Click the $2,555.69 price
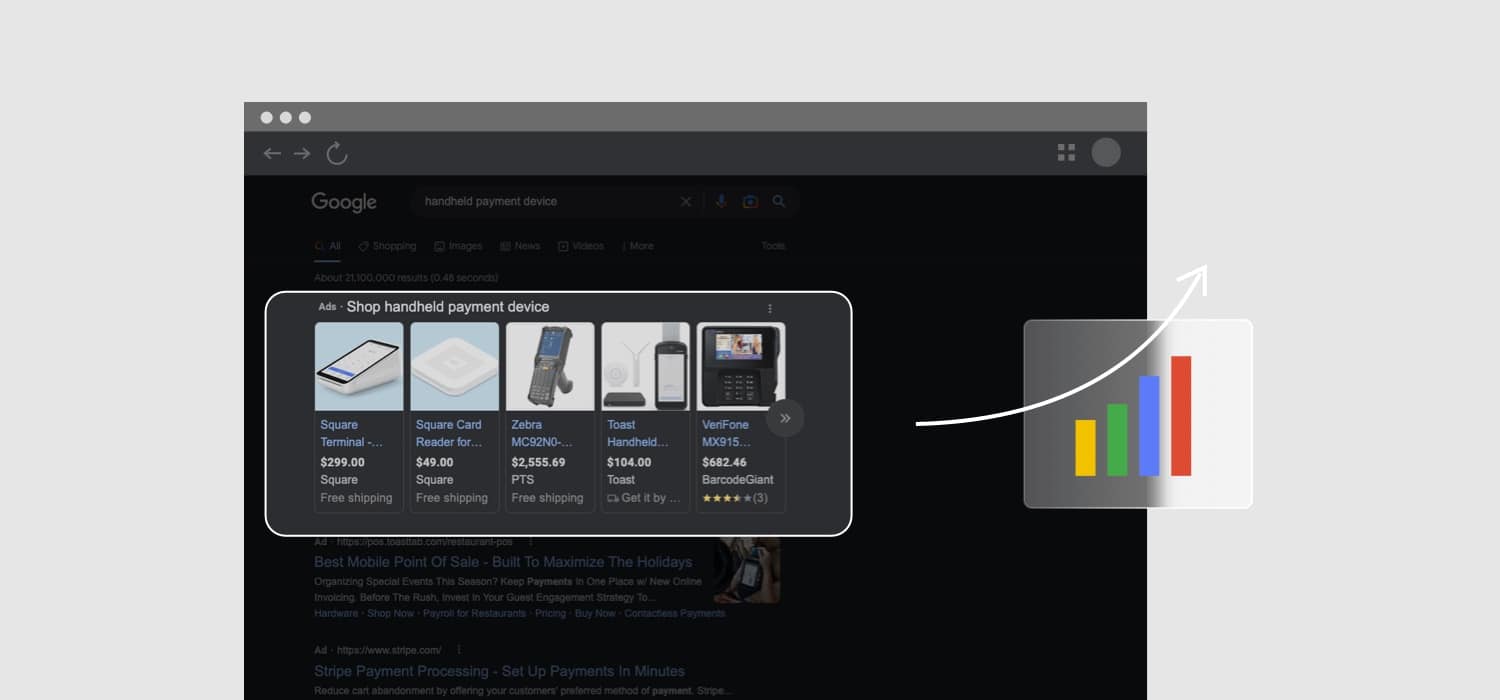Screen dimensions: 1500x700 [x=538, y=462]
